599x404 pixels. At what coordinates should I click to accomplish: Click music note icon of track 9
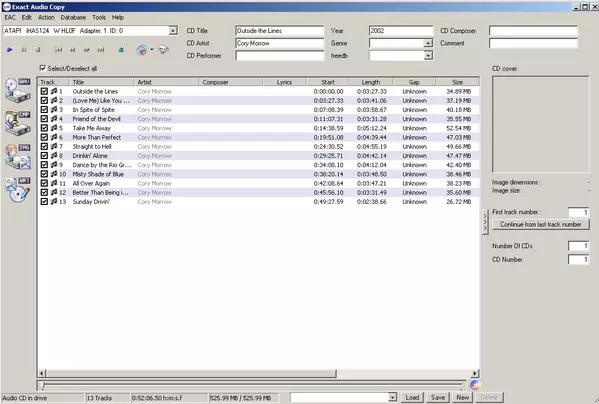54,165
